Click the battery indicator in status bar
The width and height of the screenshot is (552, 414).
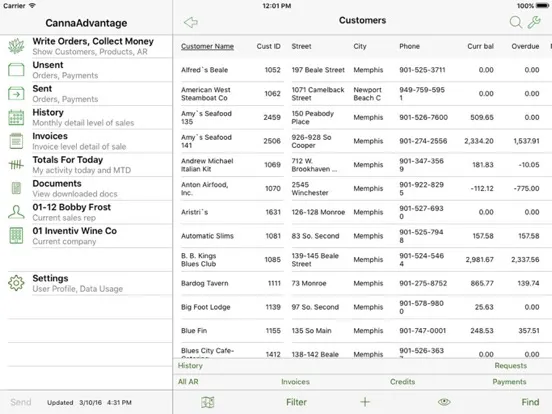[542, 6]
